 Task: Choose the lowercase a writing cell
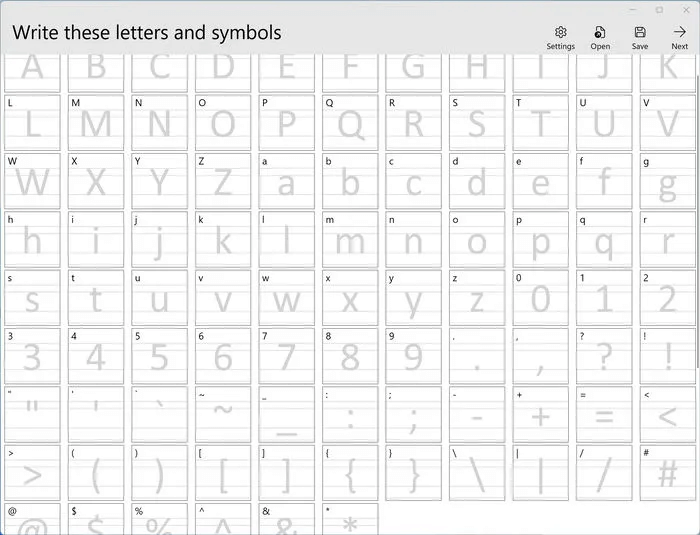(287, 181)
